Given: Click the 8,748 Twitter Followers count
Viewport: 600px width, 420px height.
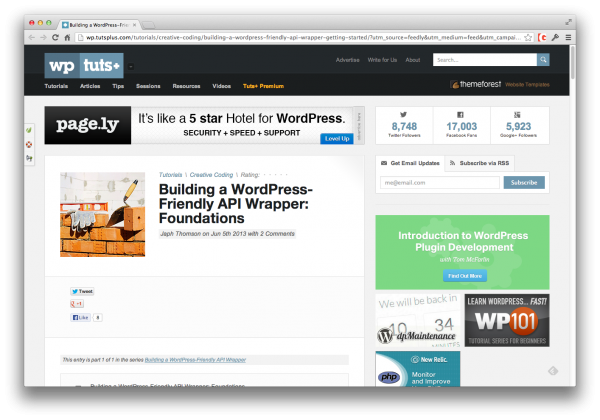Looking at the screenshot, I should 404,126.
